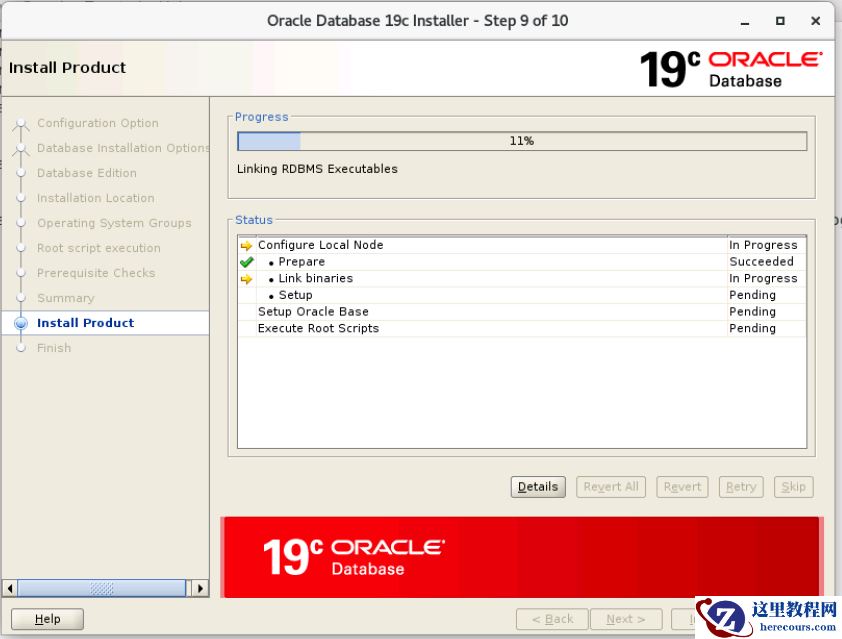The width and height of the screenshot is (842, 639).
Task: Click the Revert All button
Action: coord(611,487)
